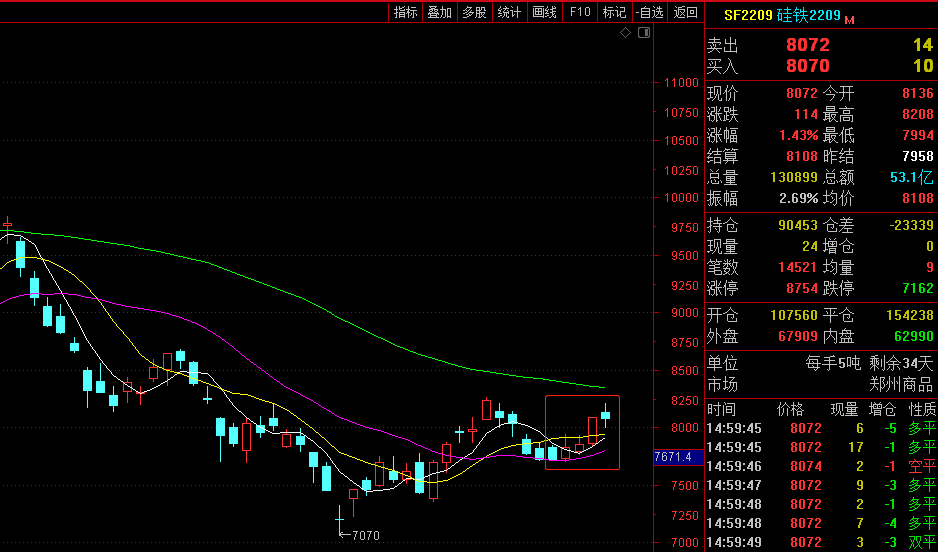The width and height of the screenshot is (938, 552).
Task: Select the 多股 multi-stock view
Action: click(x=474, y=12)
